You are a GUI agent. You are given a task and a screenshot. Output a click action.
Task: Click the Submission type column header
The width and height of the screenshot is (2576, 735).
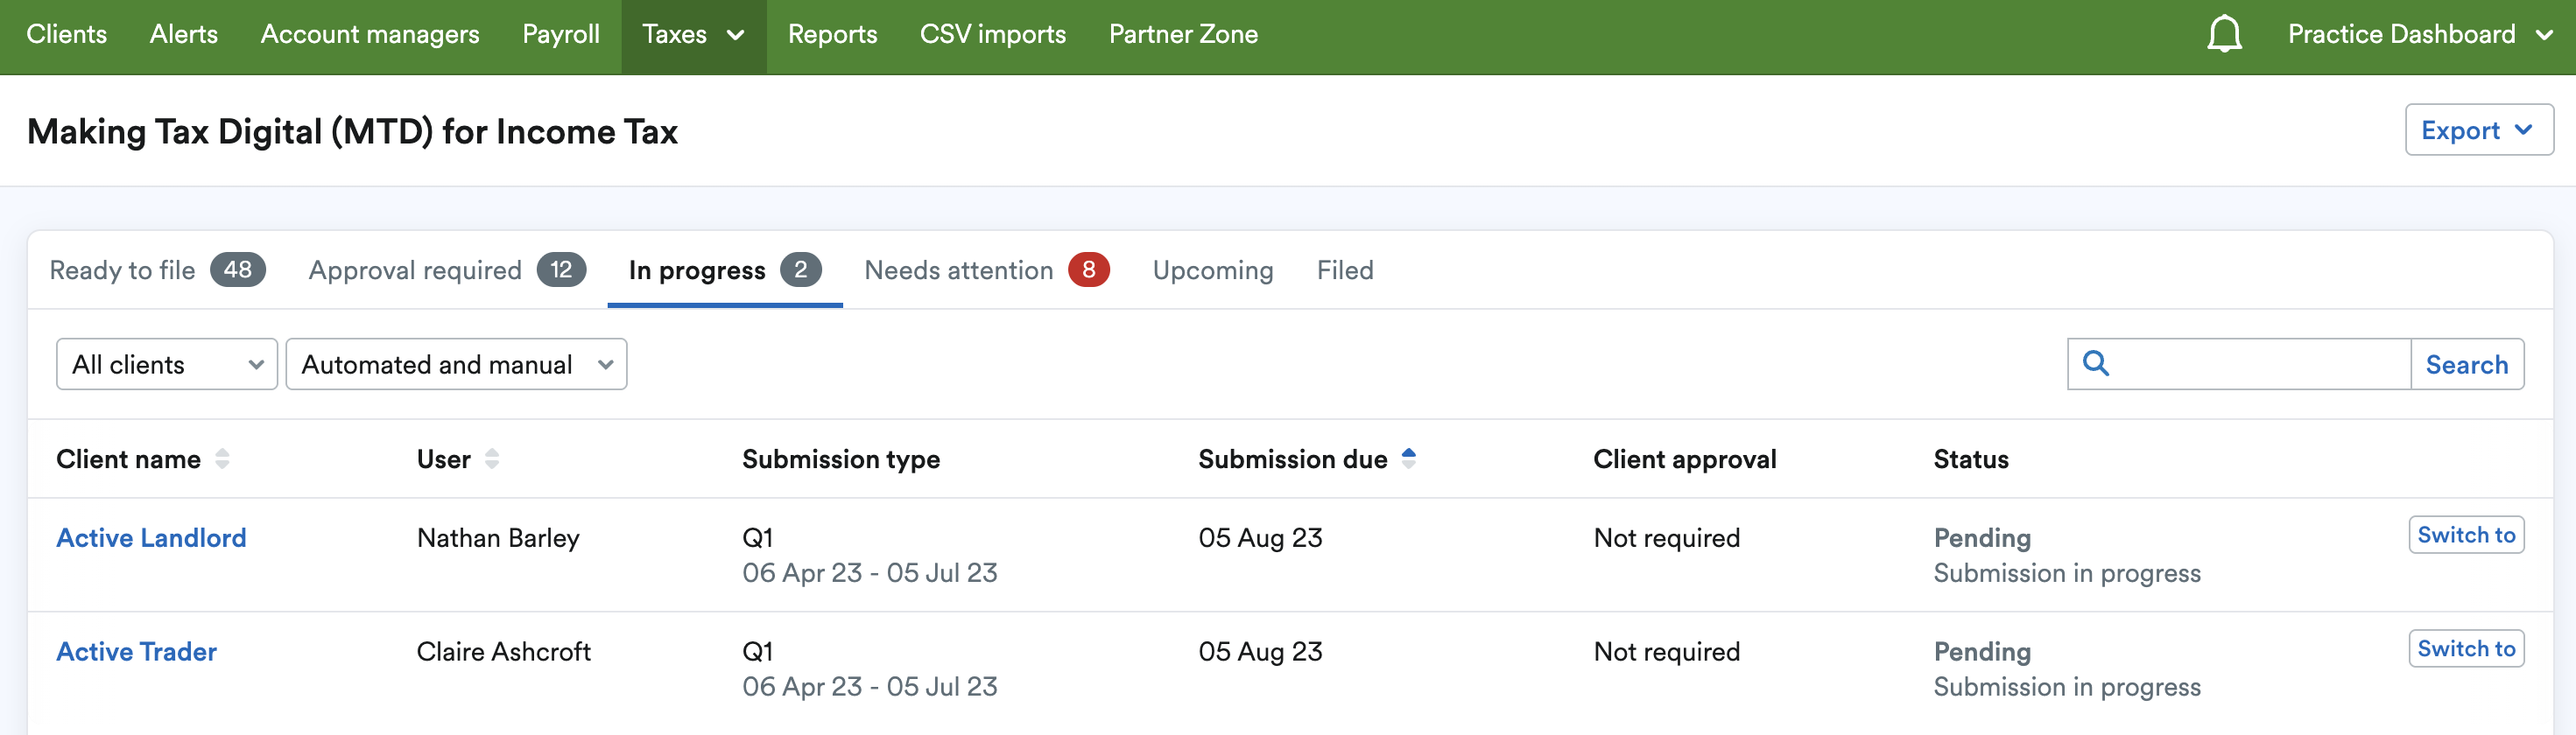coord(841,459)
